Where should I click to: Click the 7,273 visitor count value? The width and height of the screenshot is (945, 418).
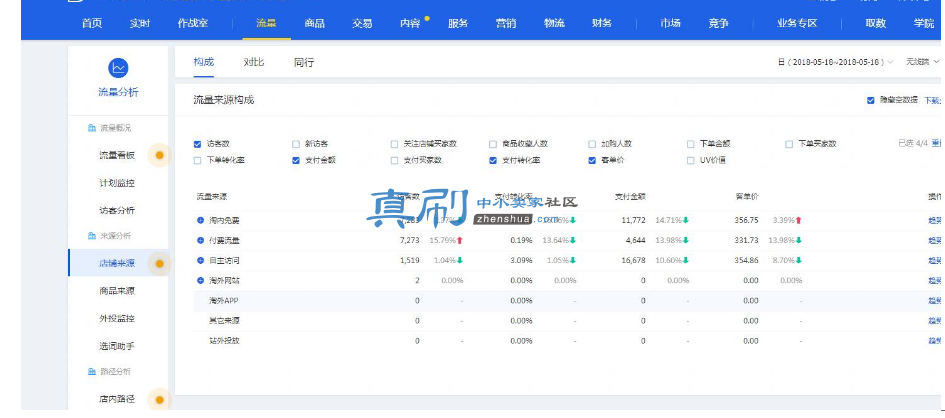click(410, 240)
